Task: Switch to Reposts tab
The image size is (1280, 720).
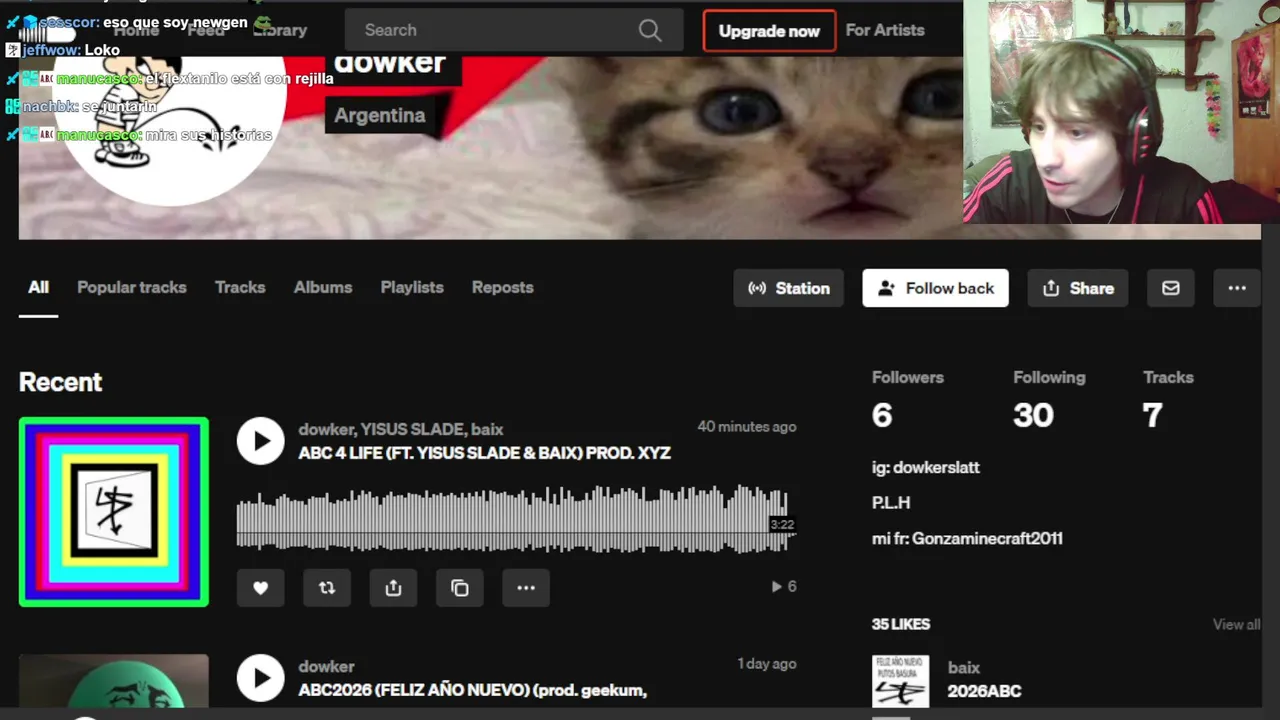Action: click(x=503, y=288)
